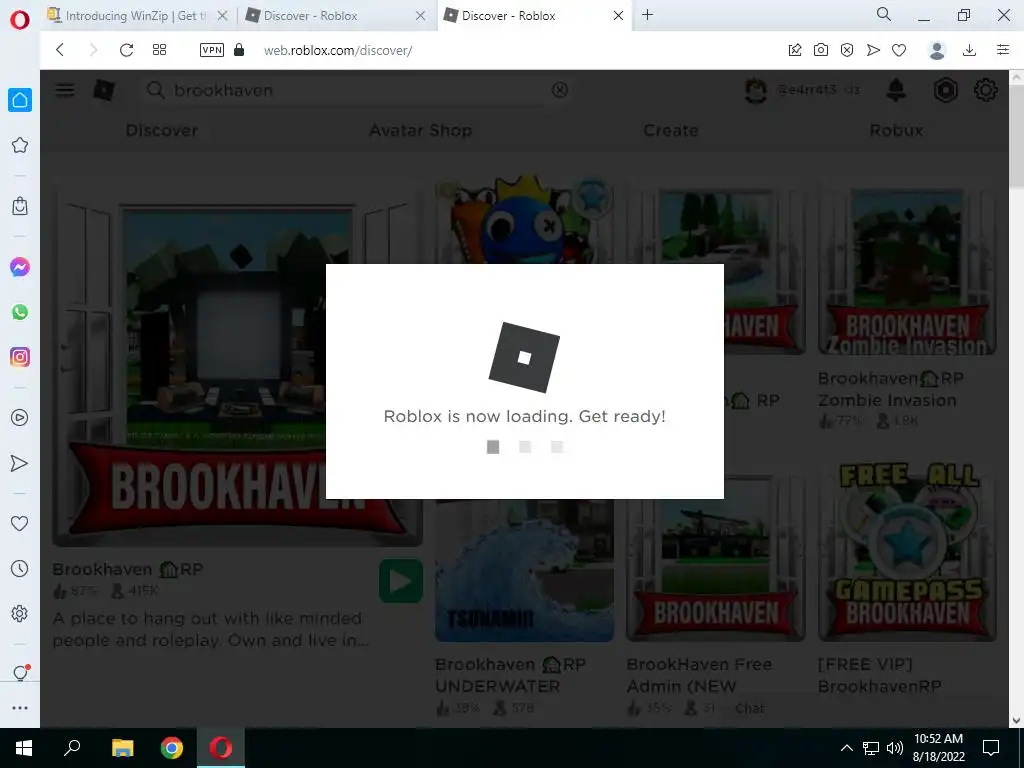The height and width of the screenshot is (768, 1024).
Task: Go back with the browser back arrow
Action: point(59,50)
